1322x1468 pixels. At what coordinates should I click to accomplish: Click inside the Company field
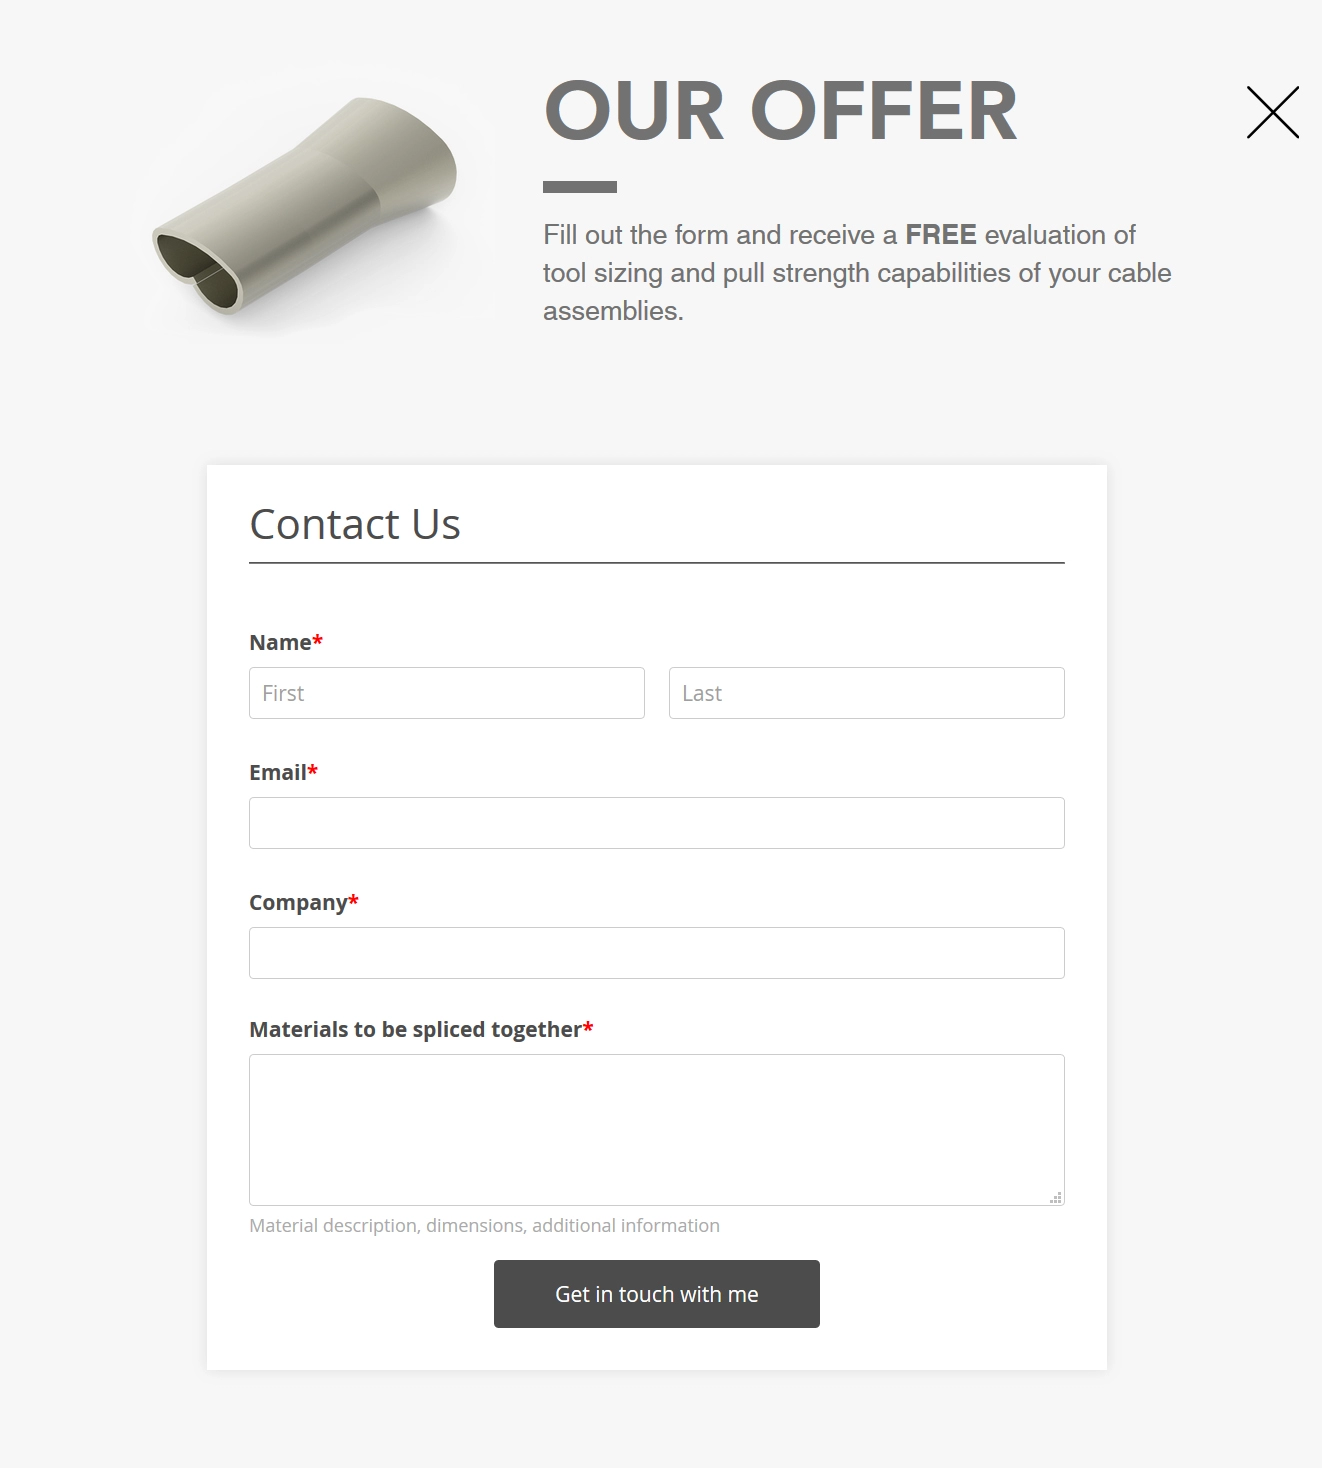tap(656, 952)
